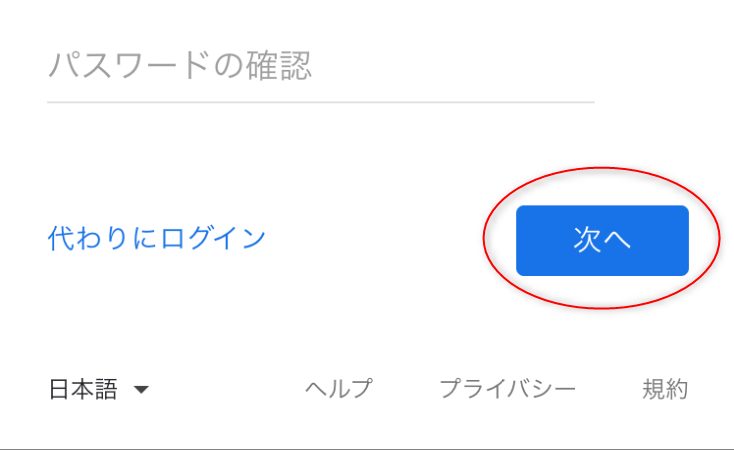
Task: Click the パスワードの確認 placeholder text
Action: pyautogui.click(x=180, y=66)
